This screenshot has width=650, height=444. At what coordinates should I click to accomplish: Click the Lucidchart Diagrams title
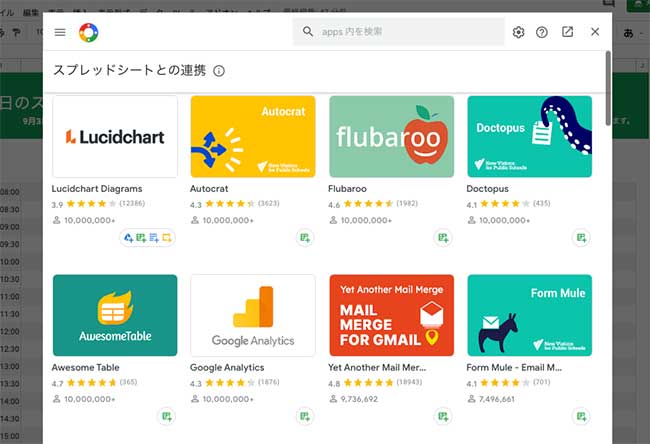(97, 189)
